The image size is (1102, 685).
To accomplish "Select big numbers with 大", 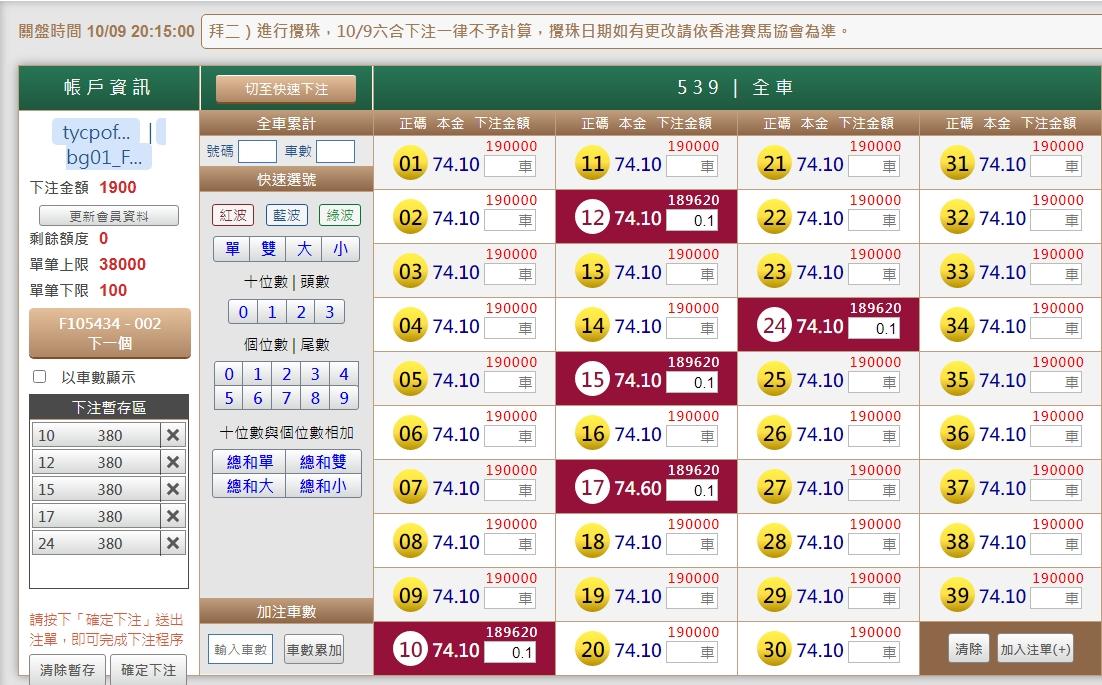I will (x=304, y=249).
